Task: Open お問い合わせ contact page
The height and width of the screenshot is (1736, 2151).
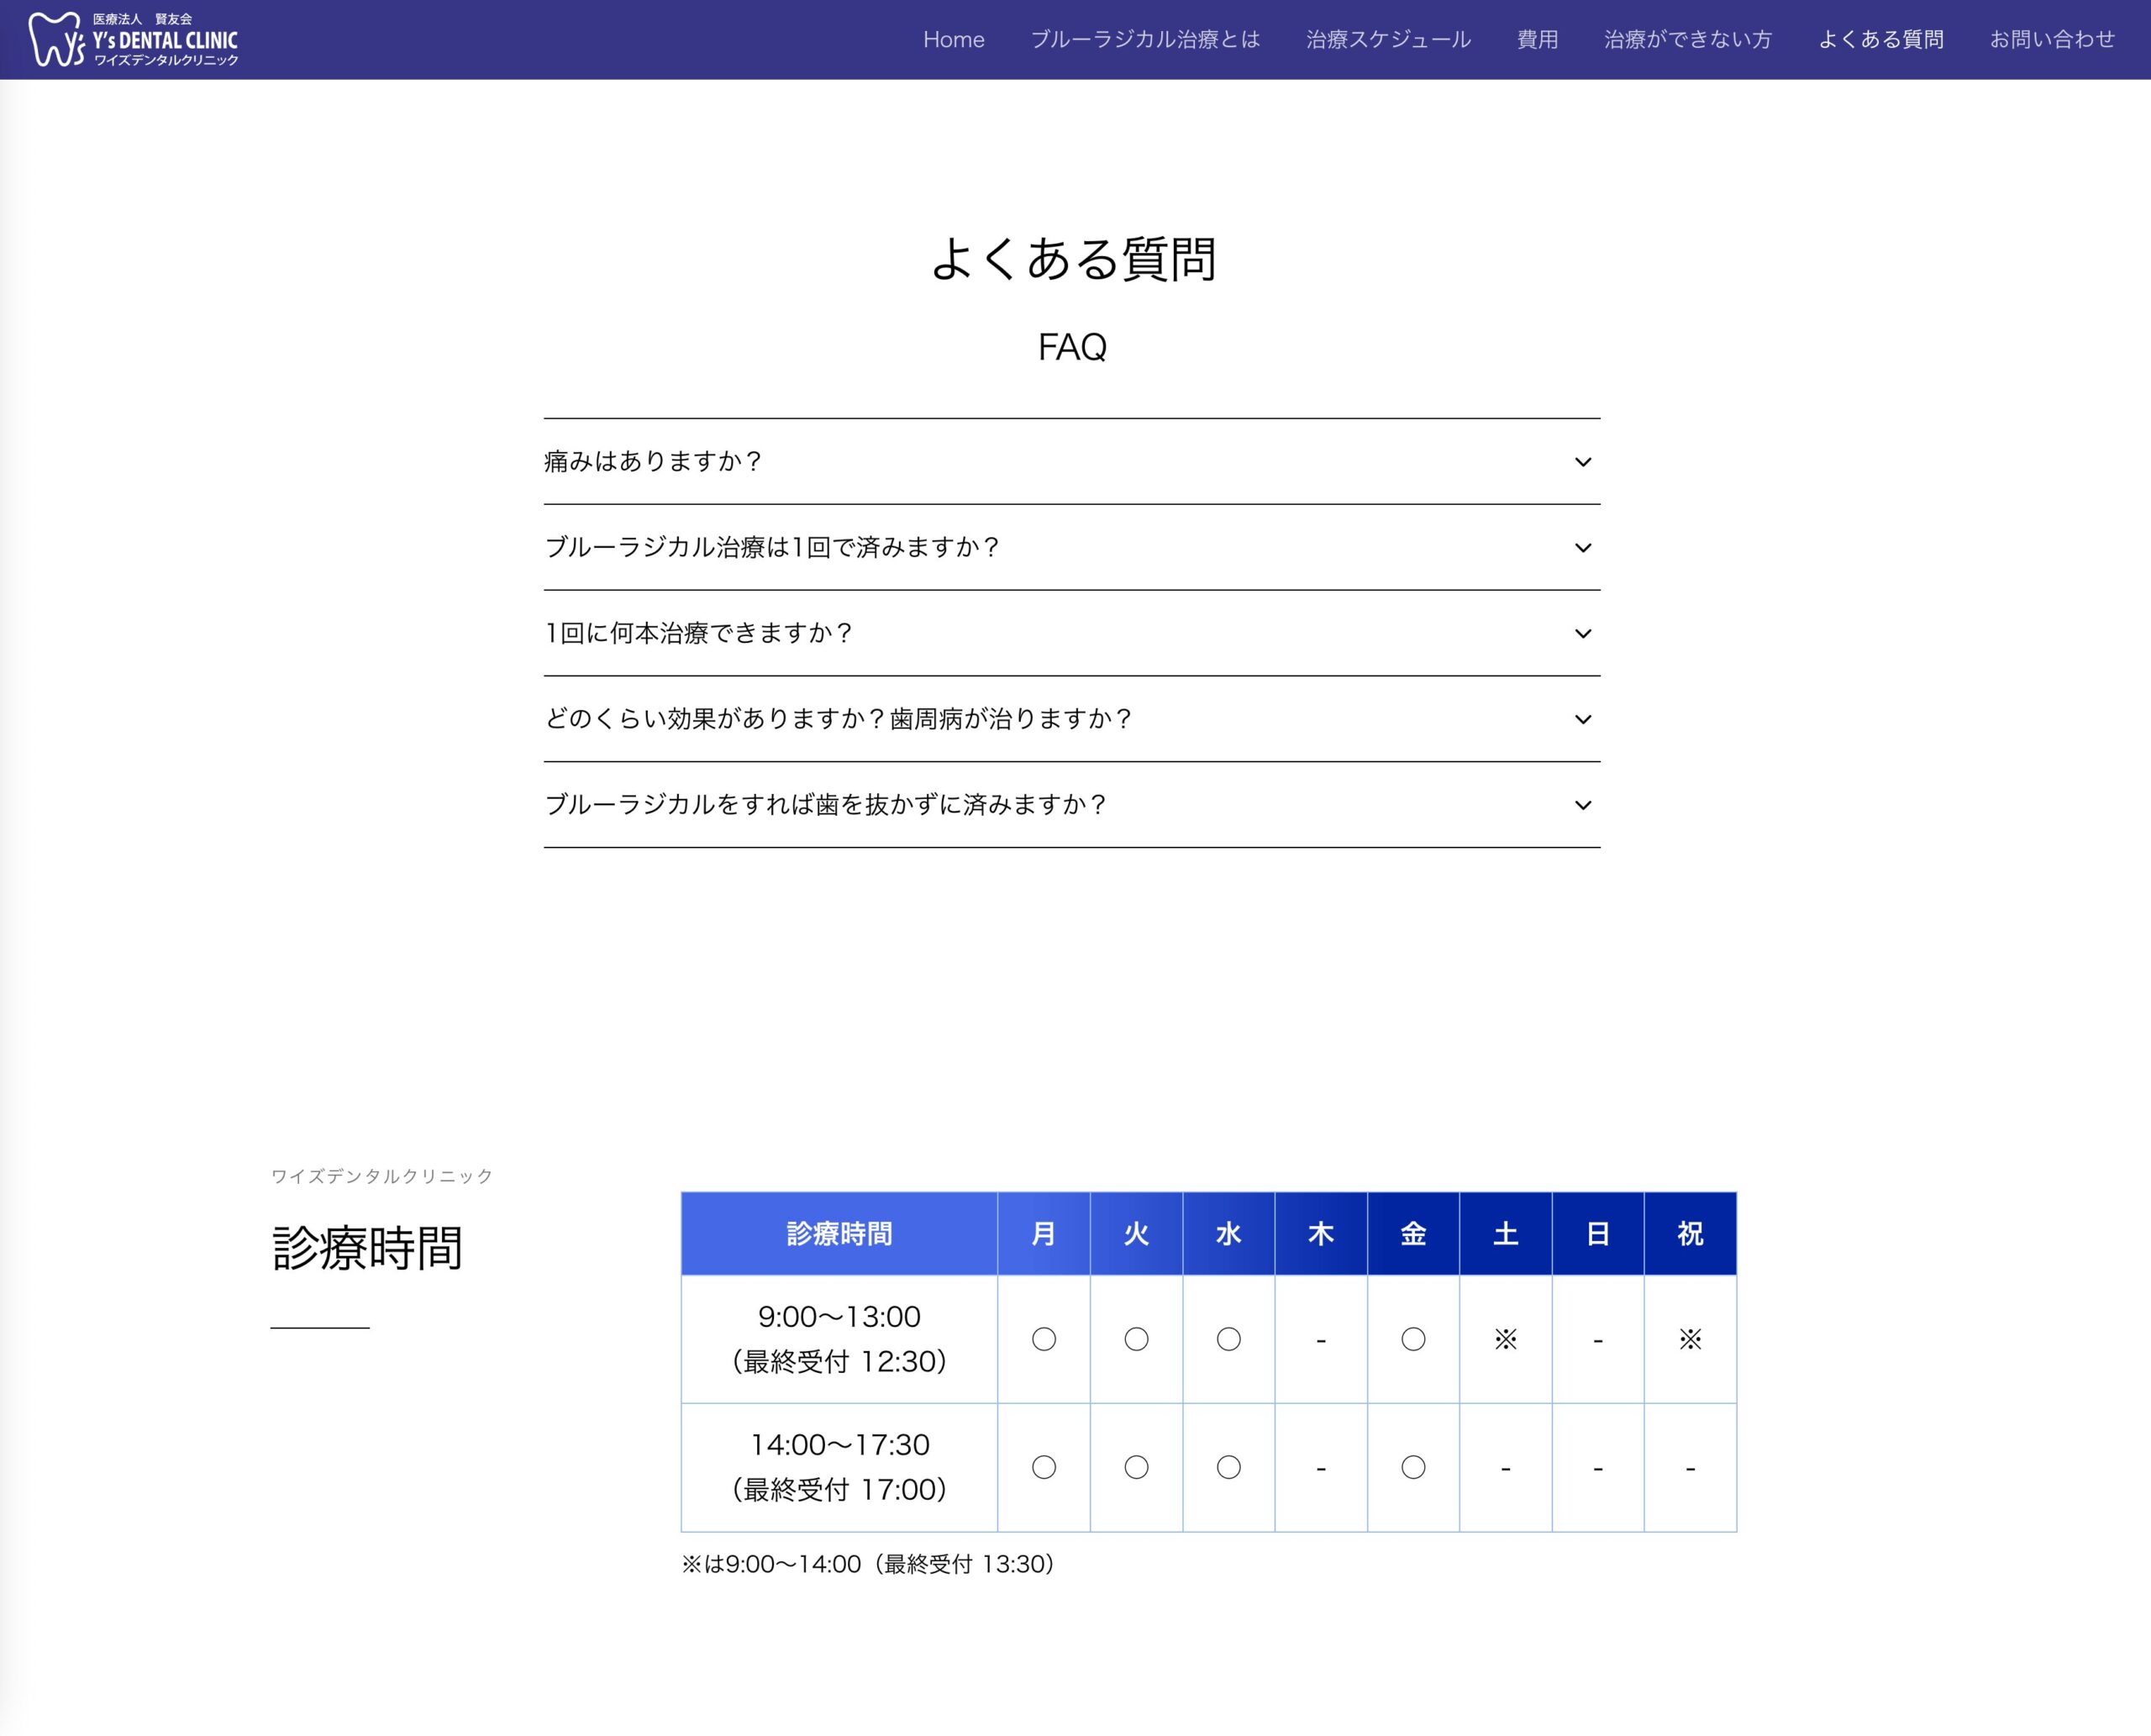Action: click(2052, 39)
